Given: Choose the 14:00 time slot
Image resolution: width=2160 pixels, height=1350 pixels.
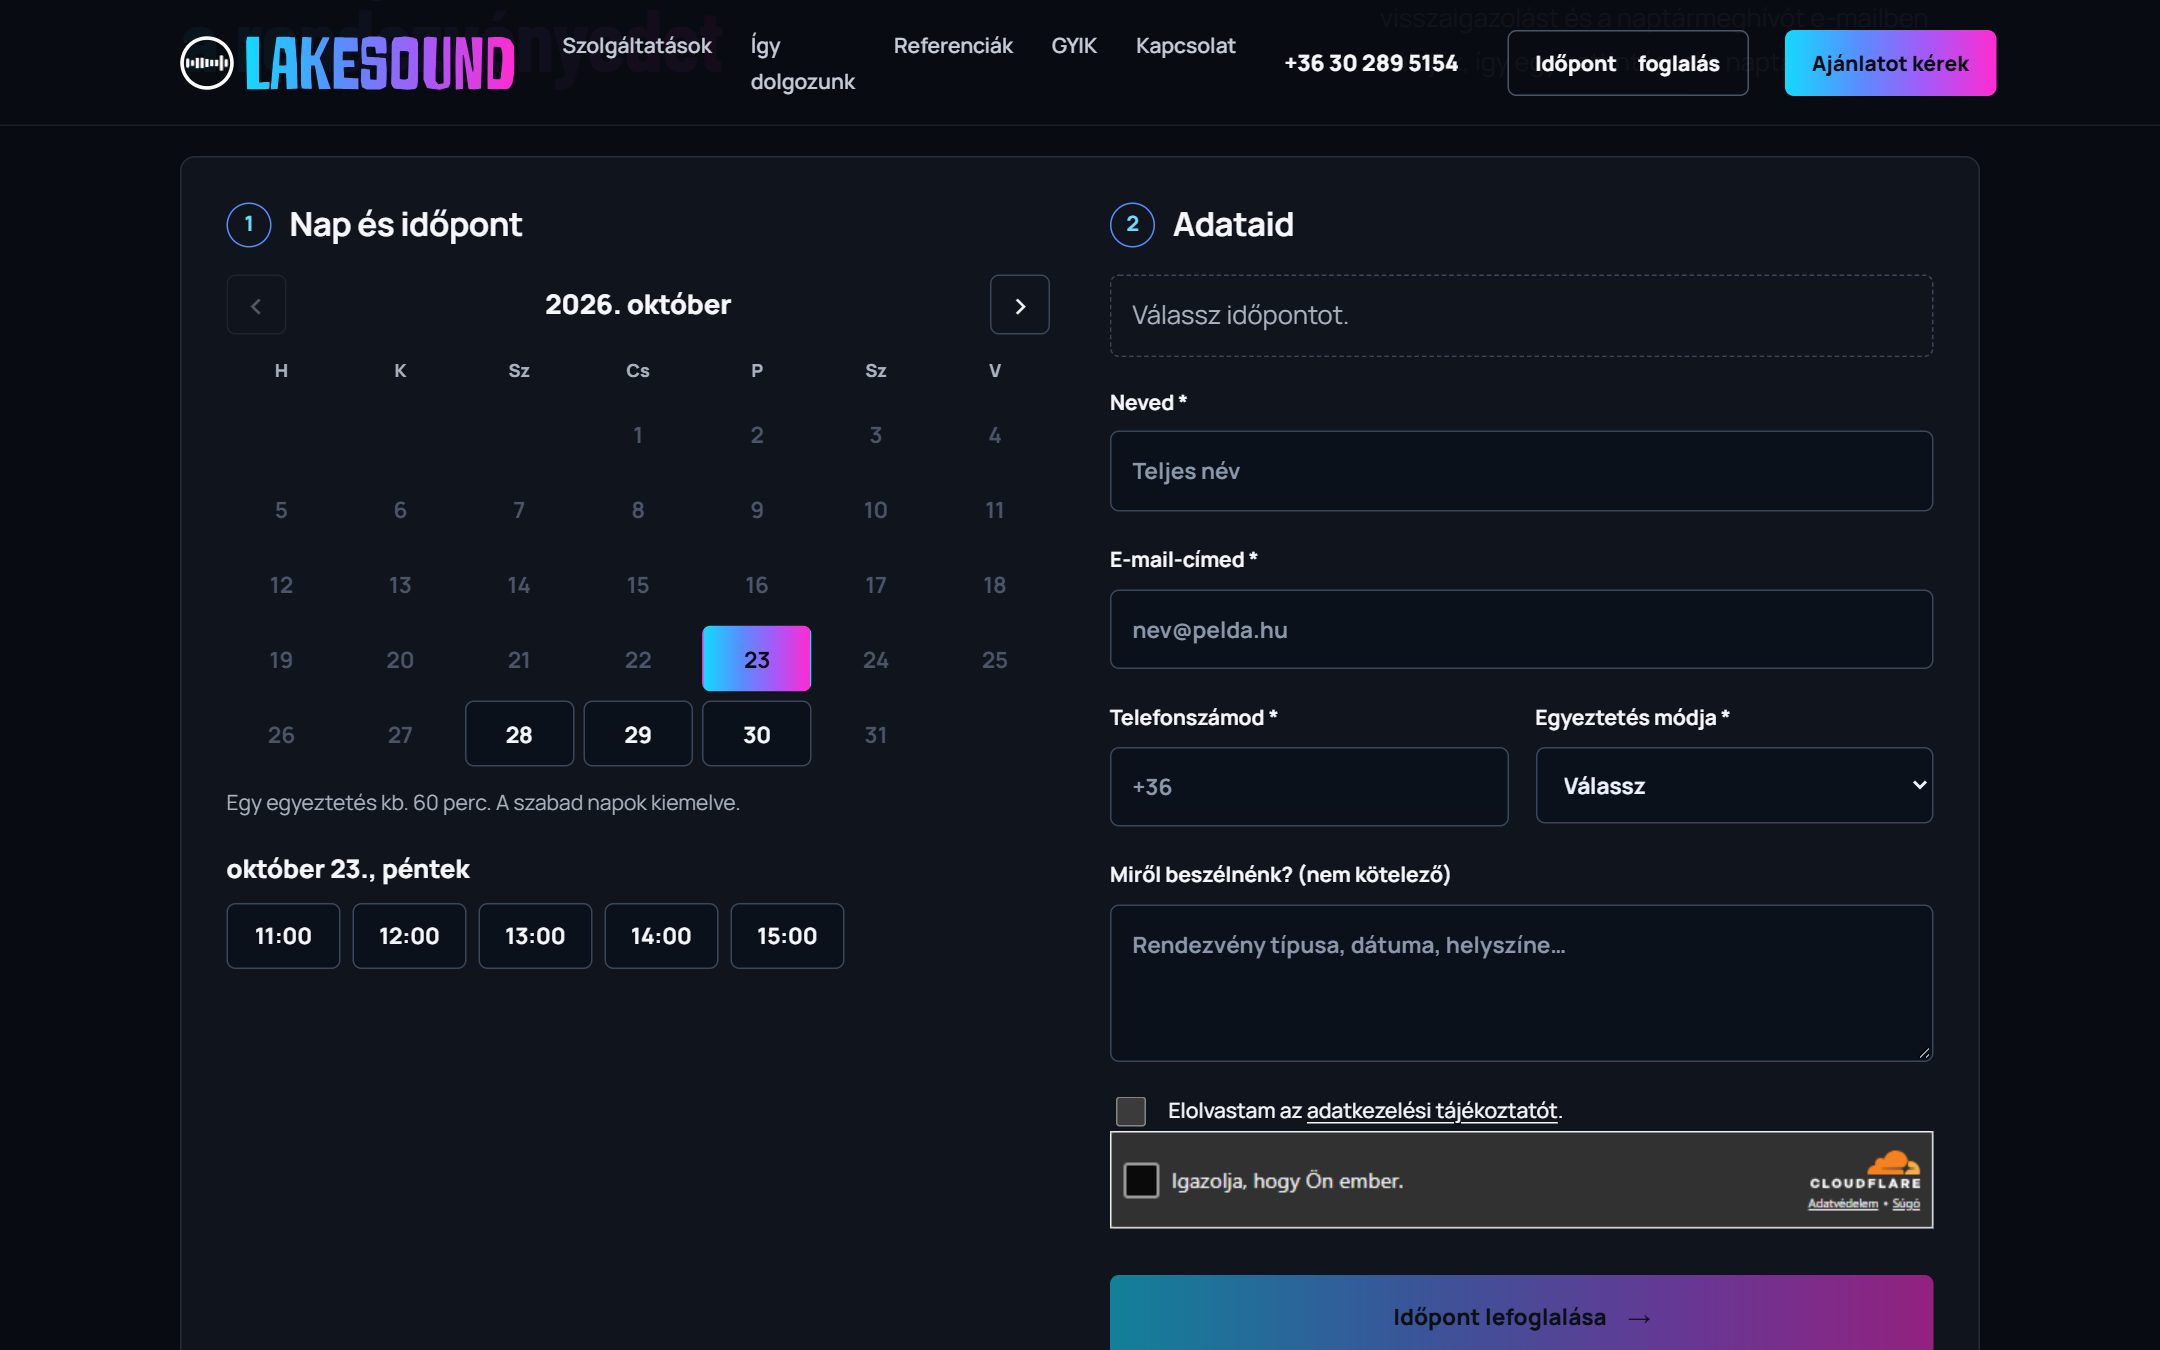Looking at the screenshot, I should [x=661, y=936].
